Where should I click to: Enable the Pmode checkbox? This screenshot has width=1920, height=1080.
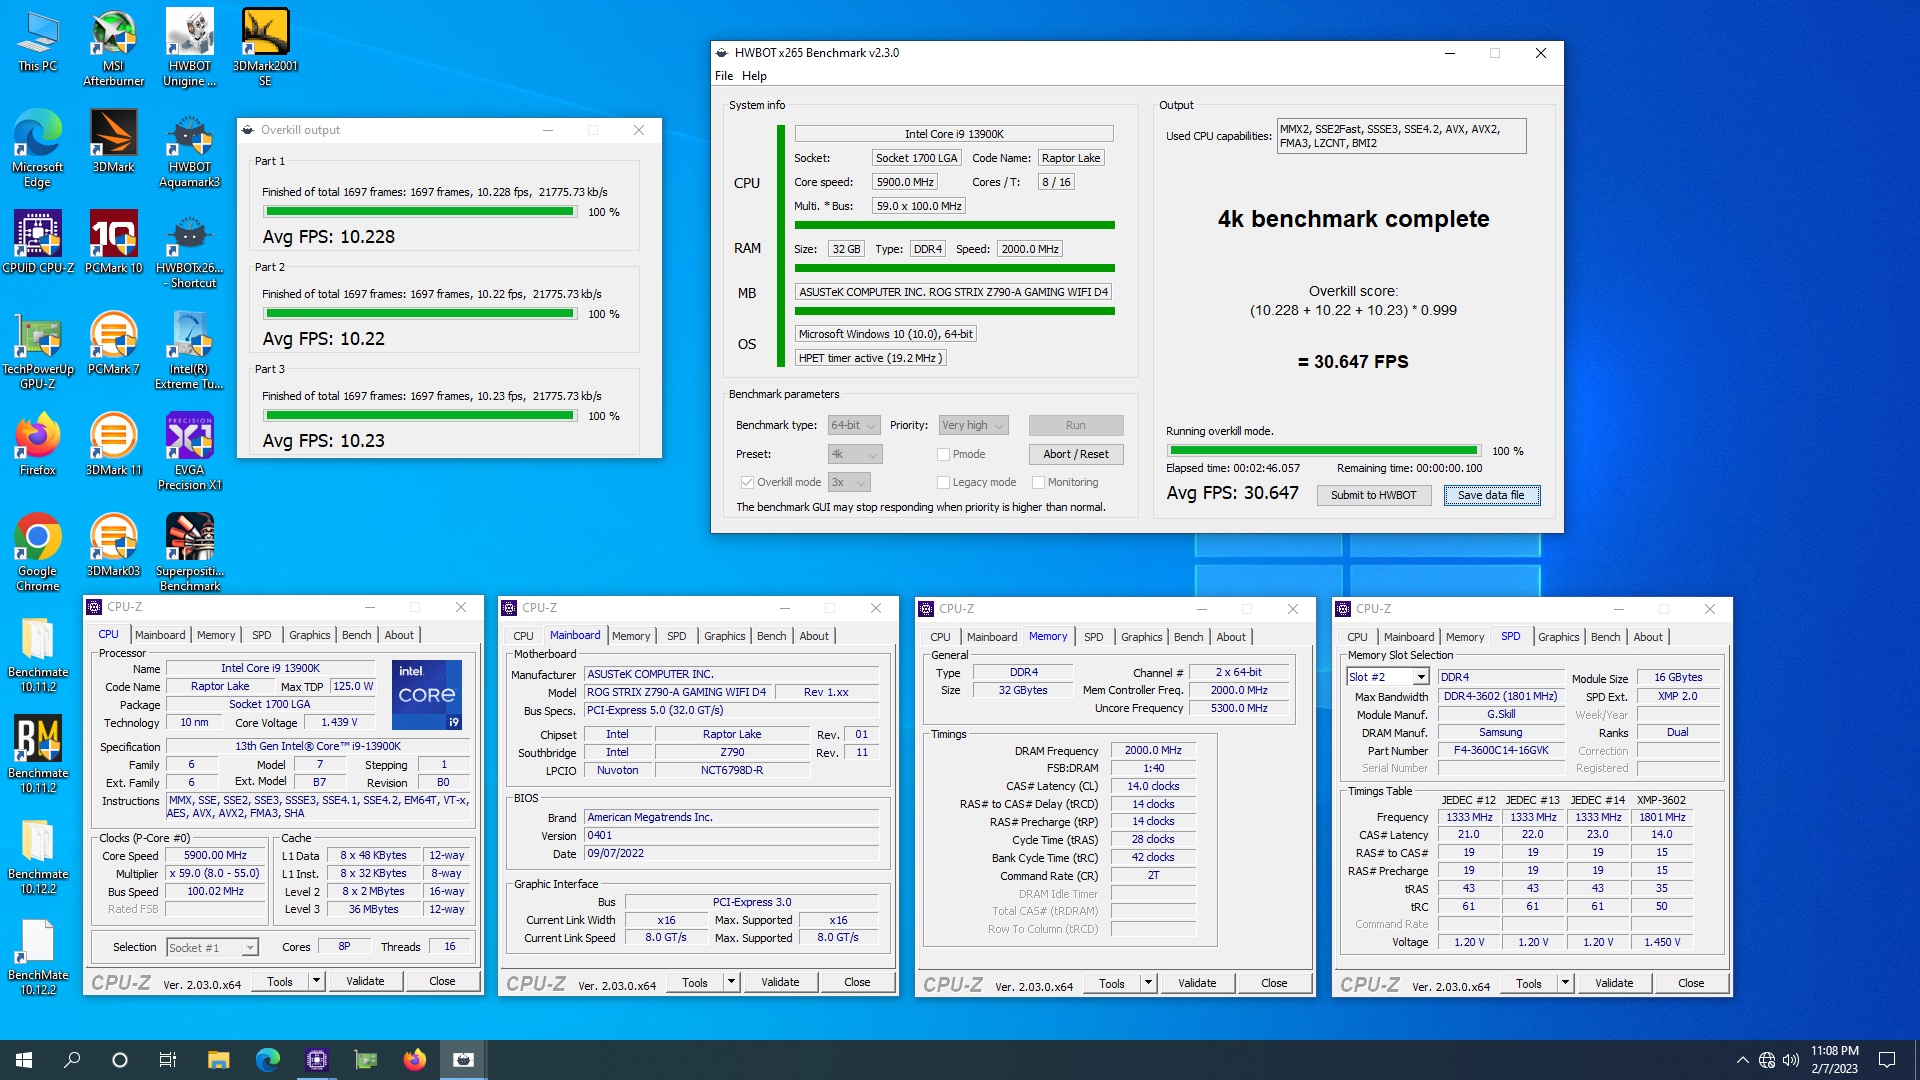pyautogui.click(x=943, y=454)
